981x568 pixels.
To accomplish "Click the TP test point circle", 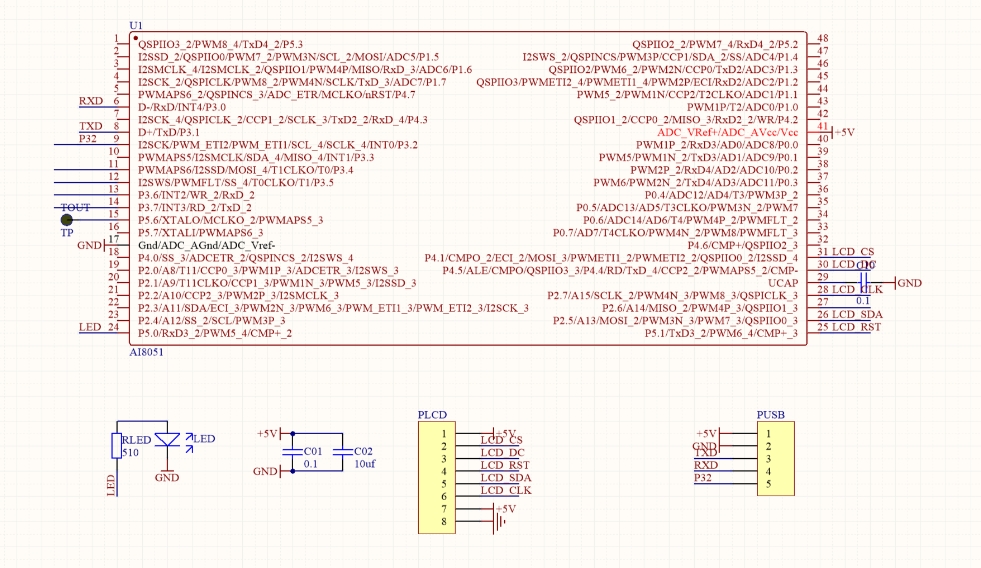I will tap(67, 220).
